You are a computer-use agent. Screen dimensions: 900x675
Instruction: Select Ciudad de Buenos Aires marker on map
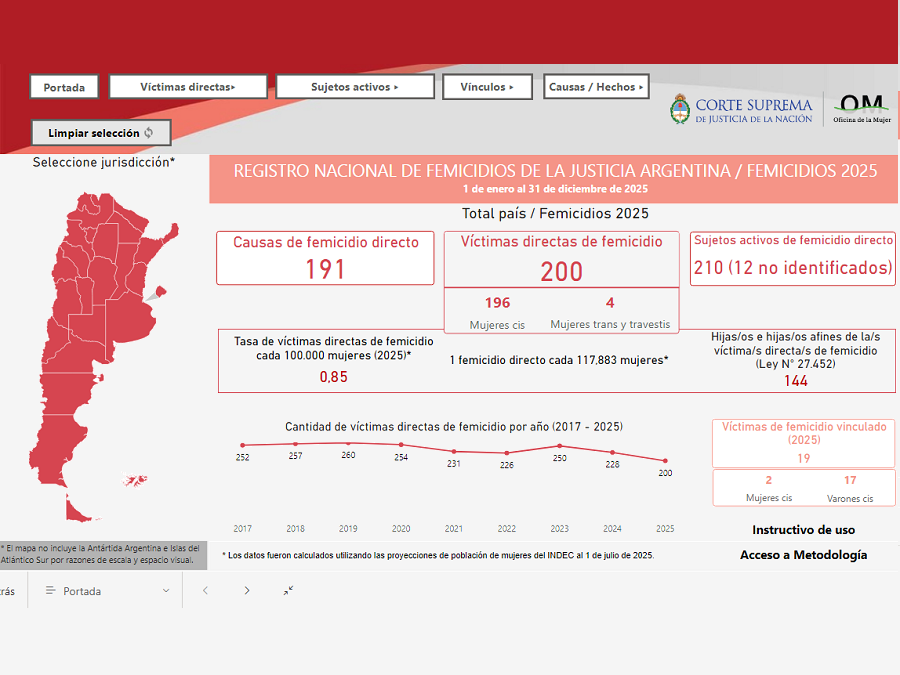click(x=161, y=292)
